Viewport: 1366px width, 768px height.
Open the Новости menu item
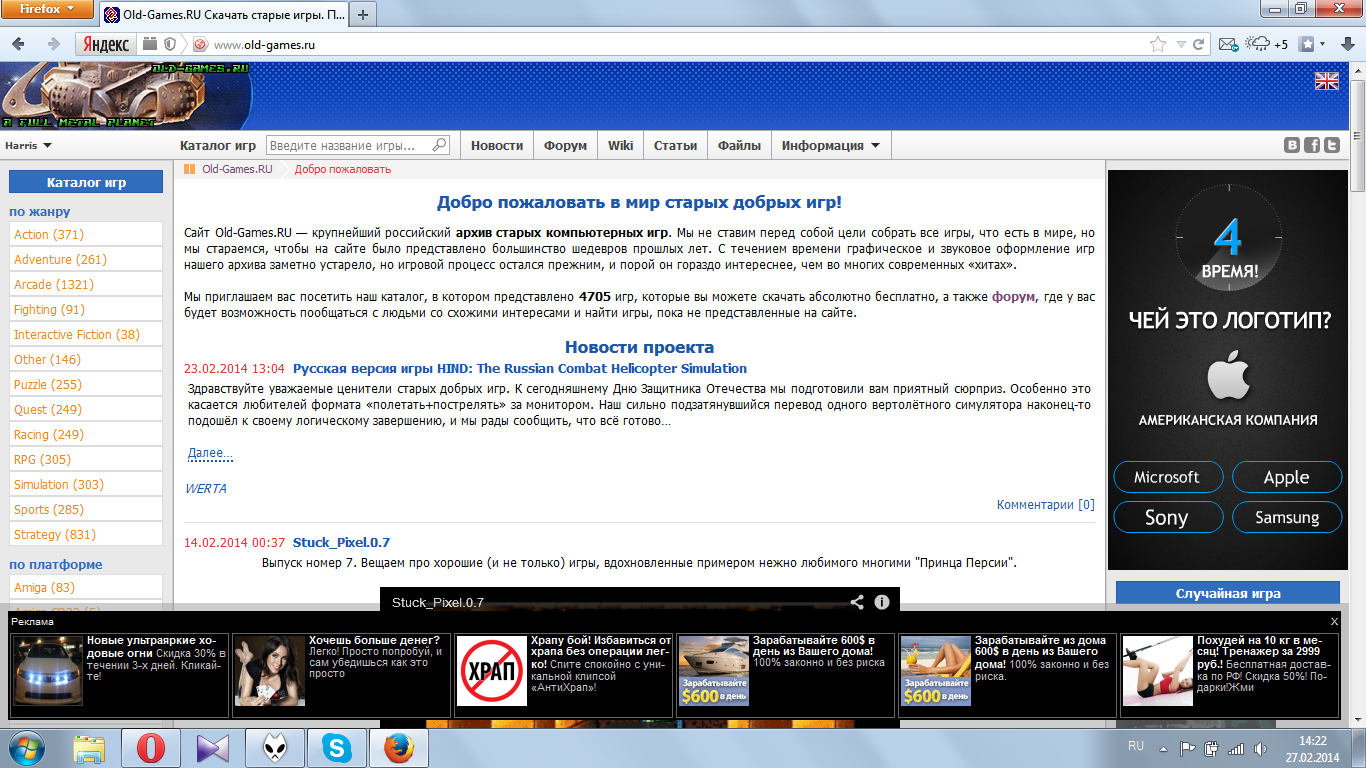click(x=497, y=145)
